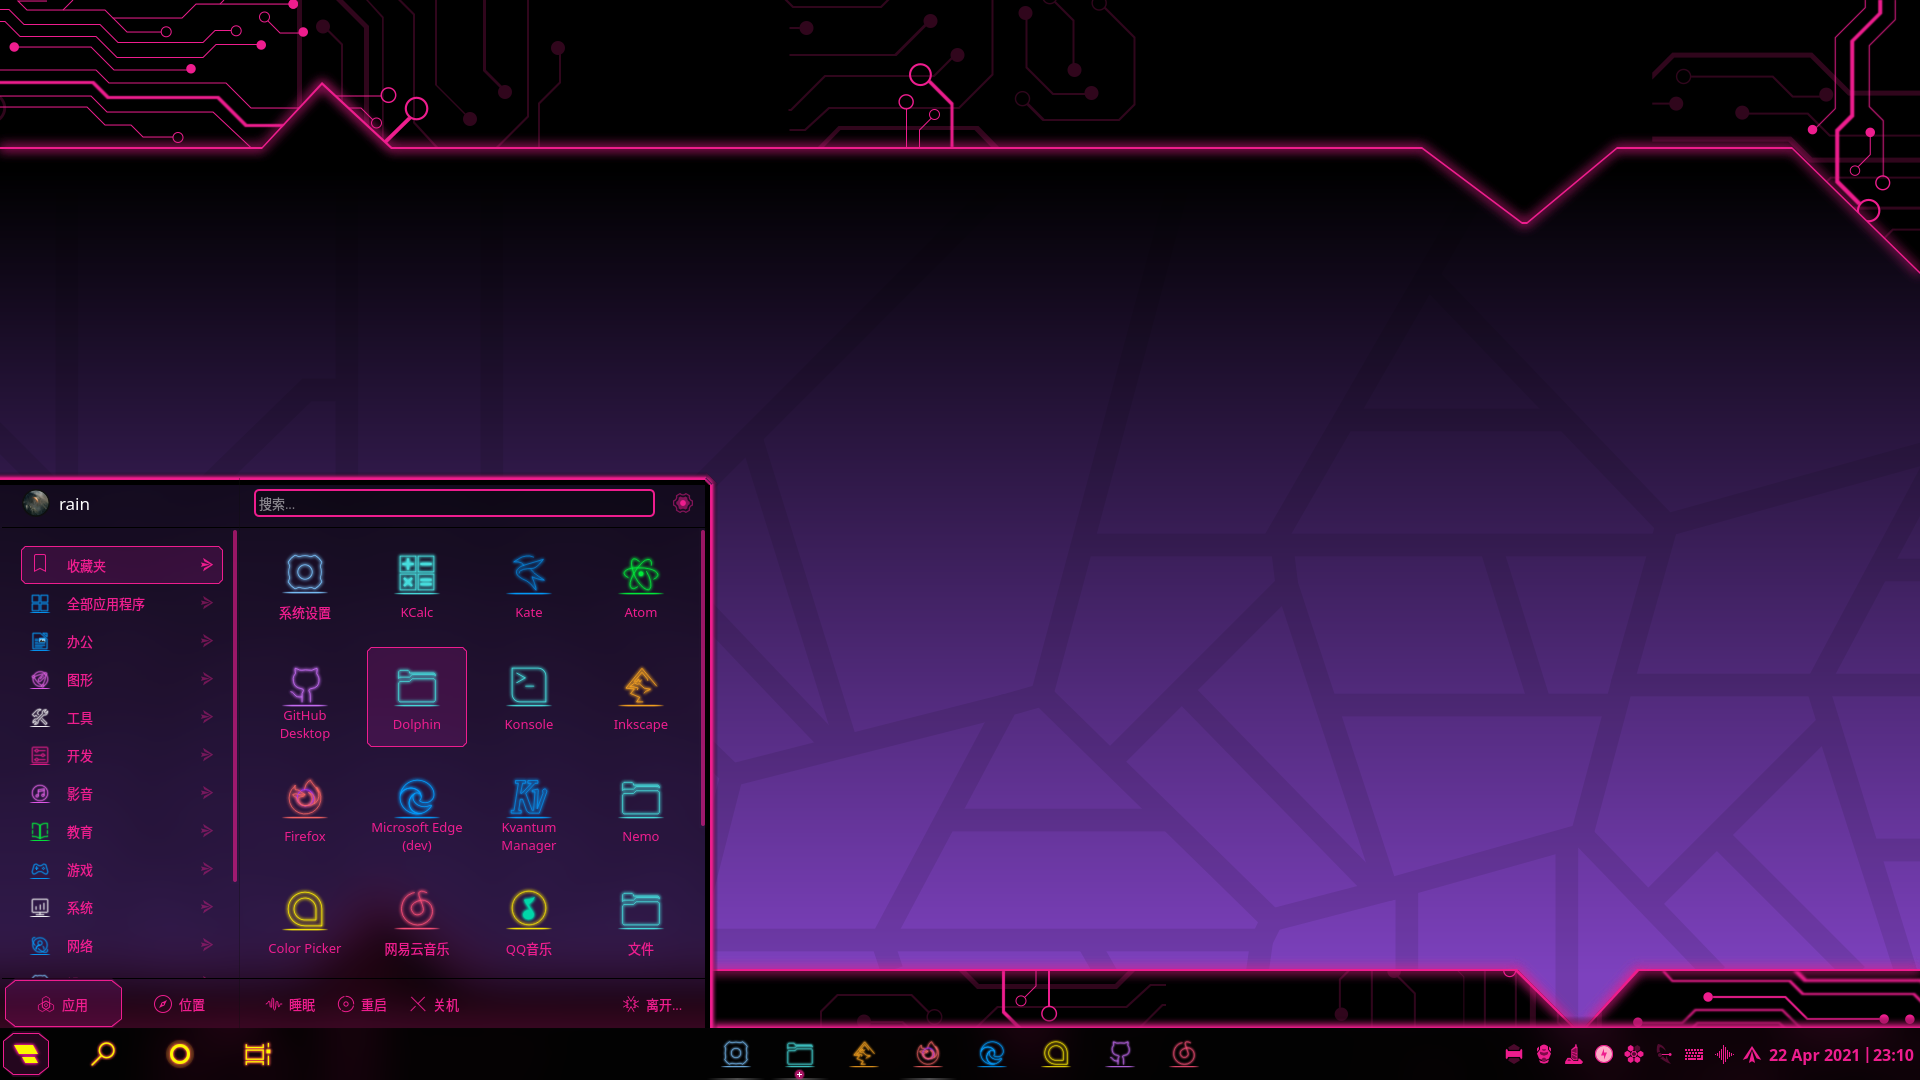Open the 教育 education category
This screenshot has height=1080, width=1920.
122,831
